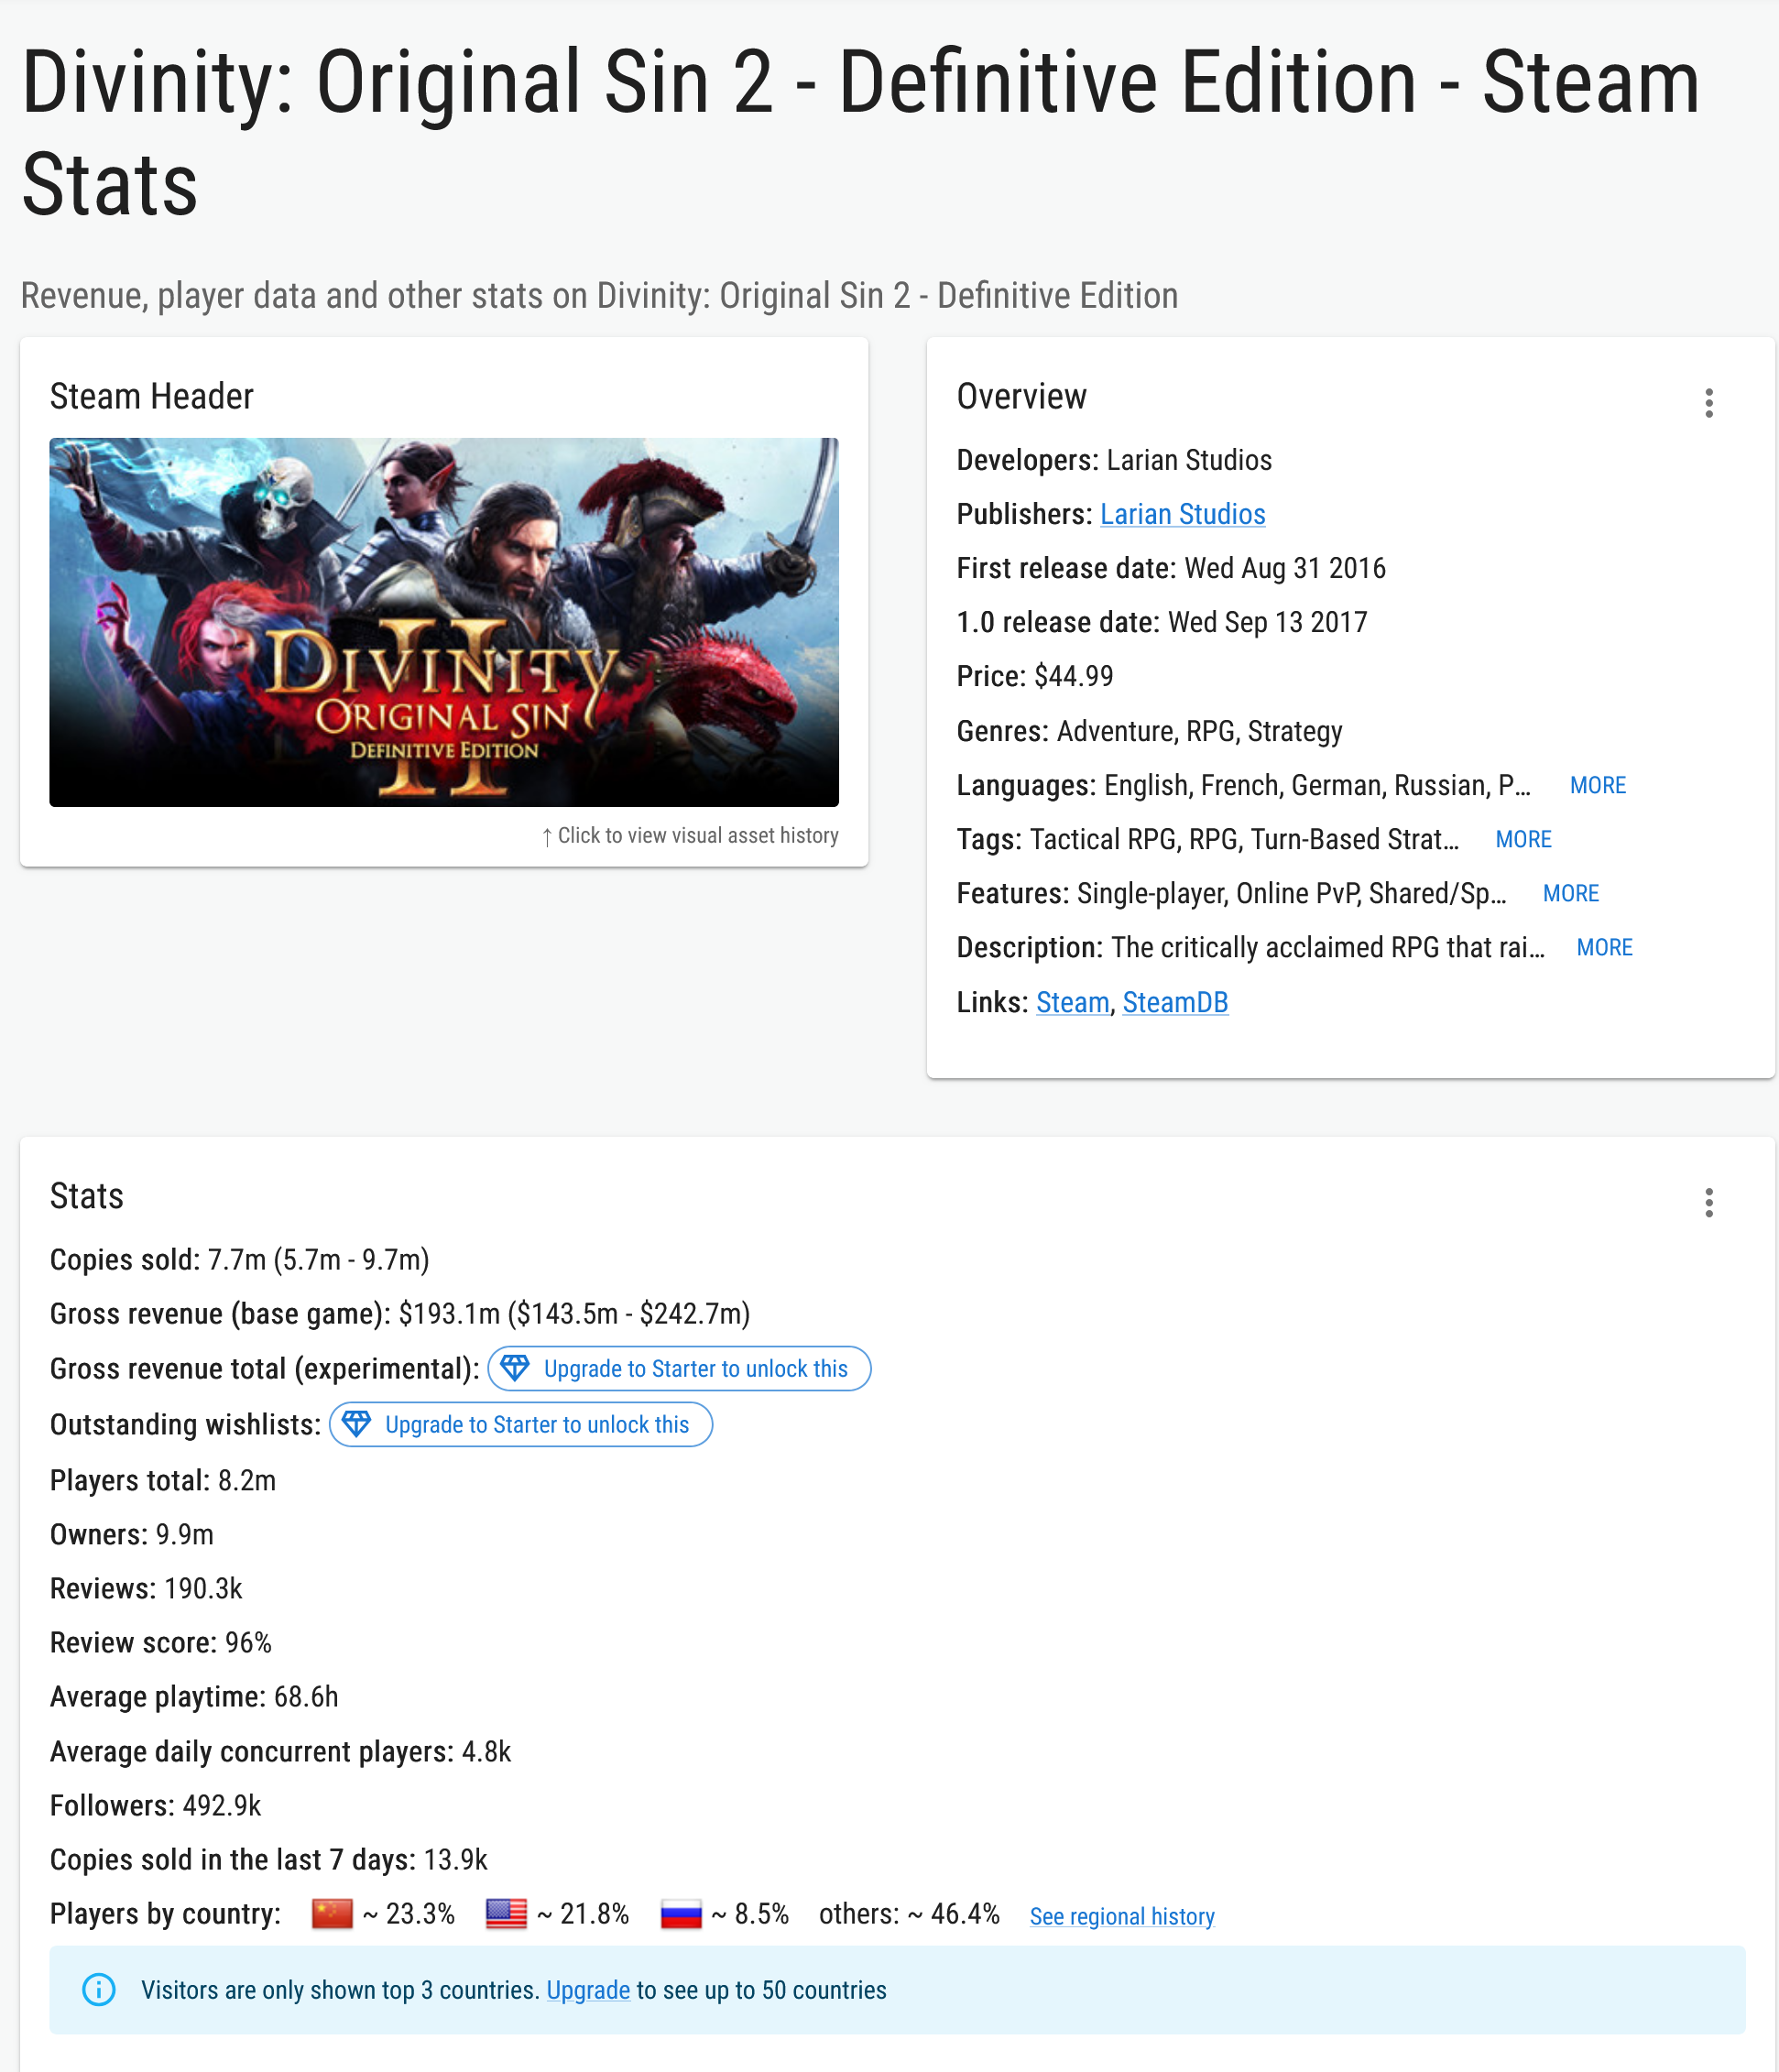1779x2072 pixels.
Task: Click the China flag icon
Action: pos(332,1914)
